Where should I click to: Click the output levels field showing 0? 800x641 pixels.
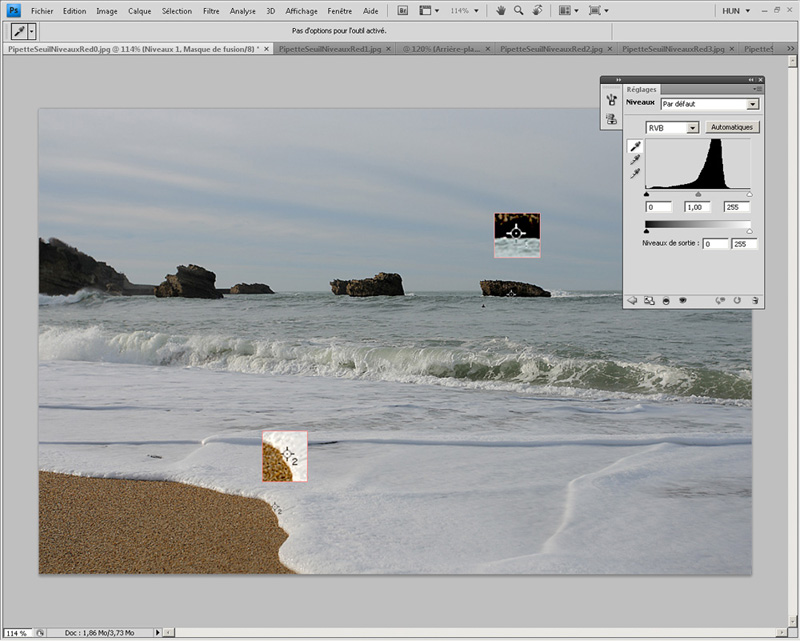click(x=715, y=244)
